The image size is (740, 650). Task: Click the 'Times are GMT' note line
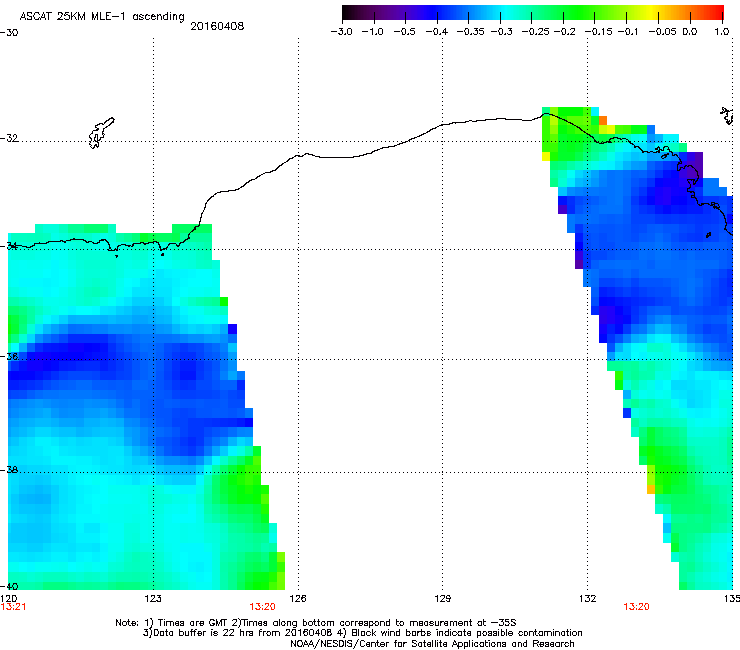[316, 623]
